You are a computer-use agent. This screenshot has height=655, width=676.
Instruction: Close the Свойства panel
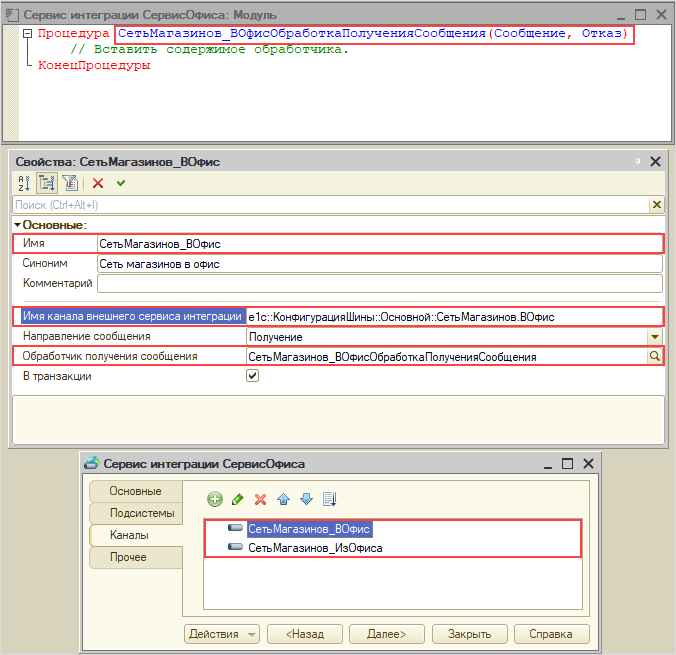[655, 162]
